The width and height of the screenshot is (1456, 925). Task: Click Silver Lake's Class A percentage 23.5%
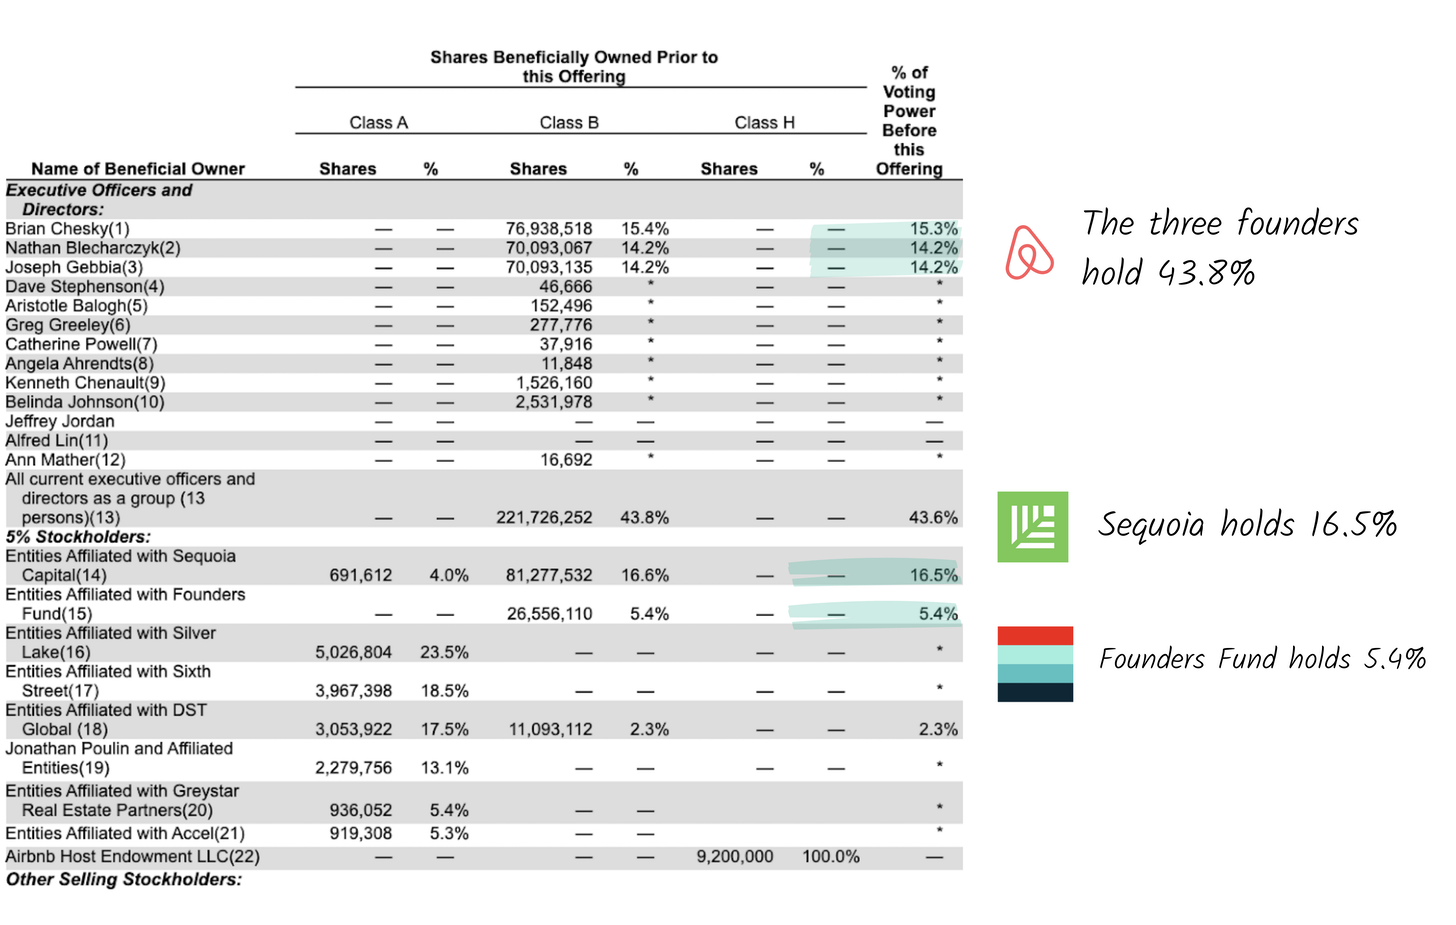click(x=444, y=653)
